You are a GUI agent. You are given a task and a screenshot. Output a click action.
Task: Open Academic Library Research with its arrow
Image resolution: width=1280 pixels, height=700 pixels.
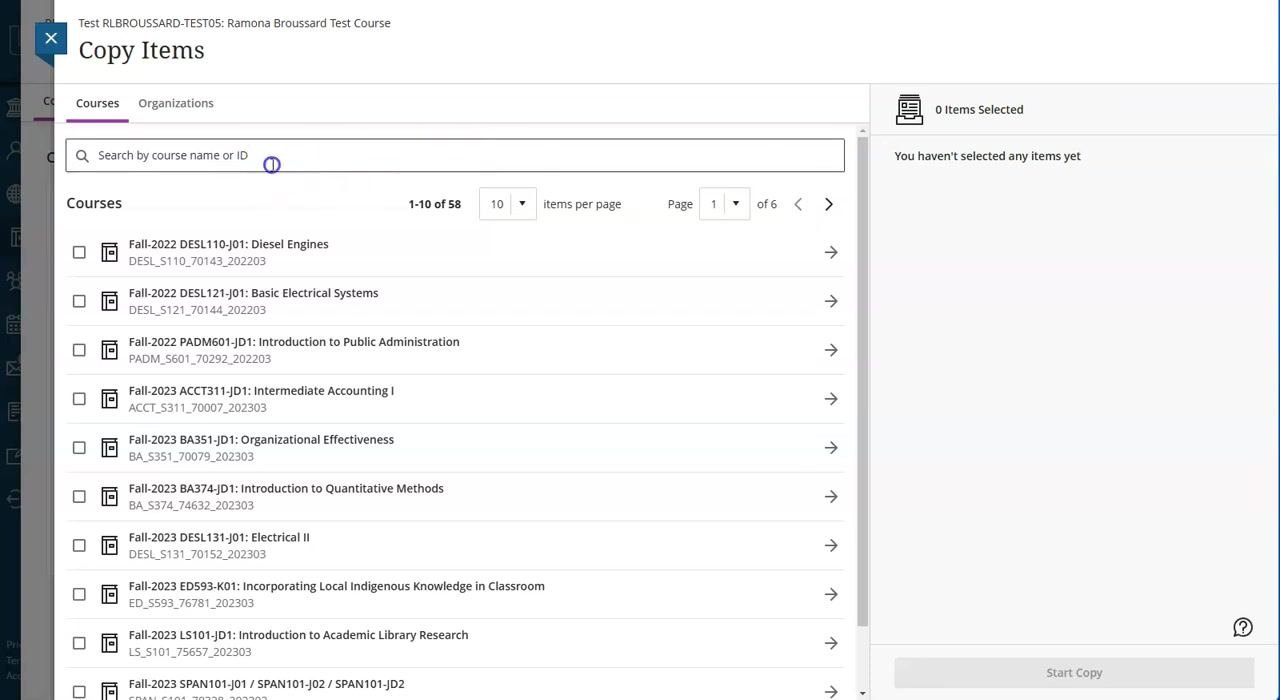831,644
